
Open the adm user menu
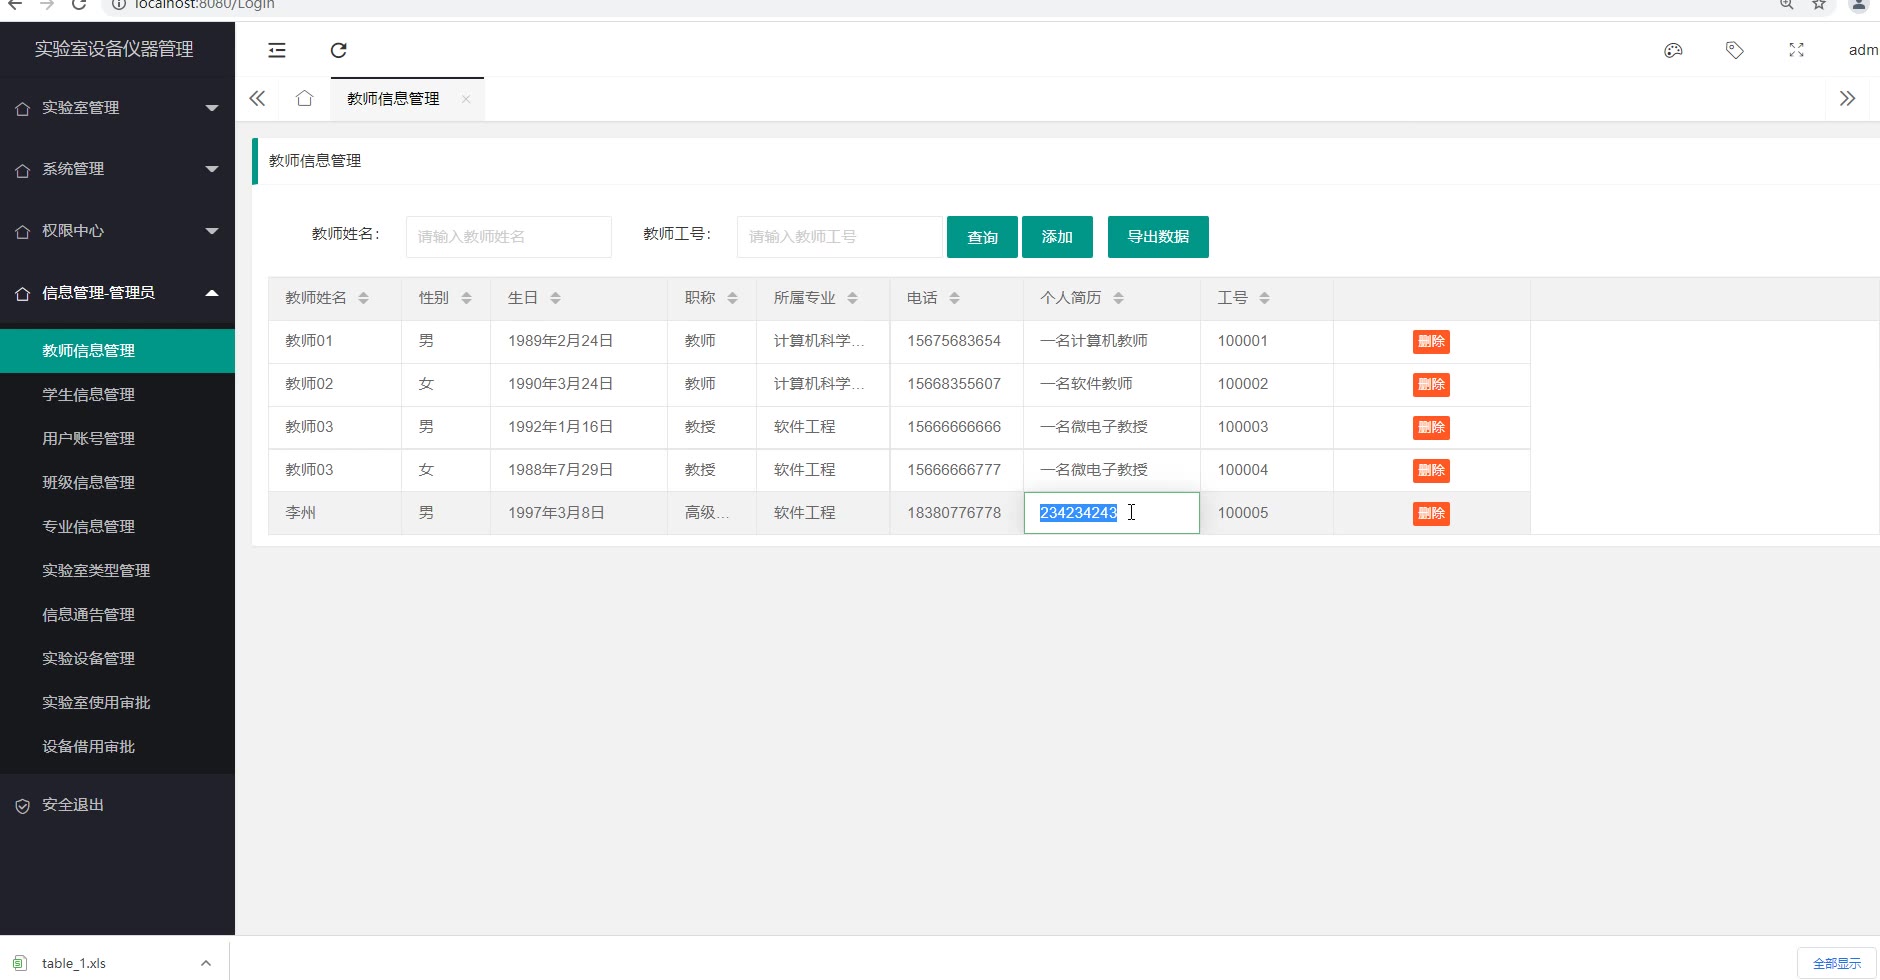1863,50
